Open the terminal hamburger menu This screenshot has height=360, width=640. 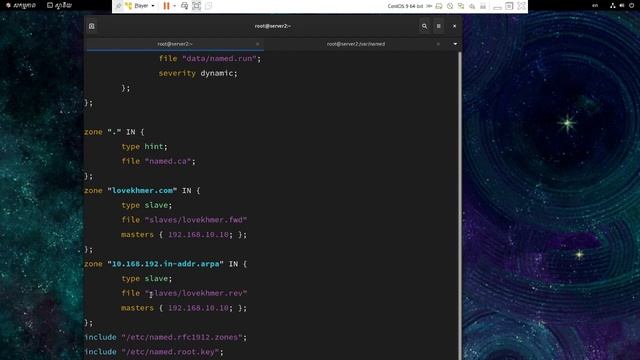click(x=438, y=26)
